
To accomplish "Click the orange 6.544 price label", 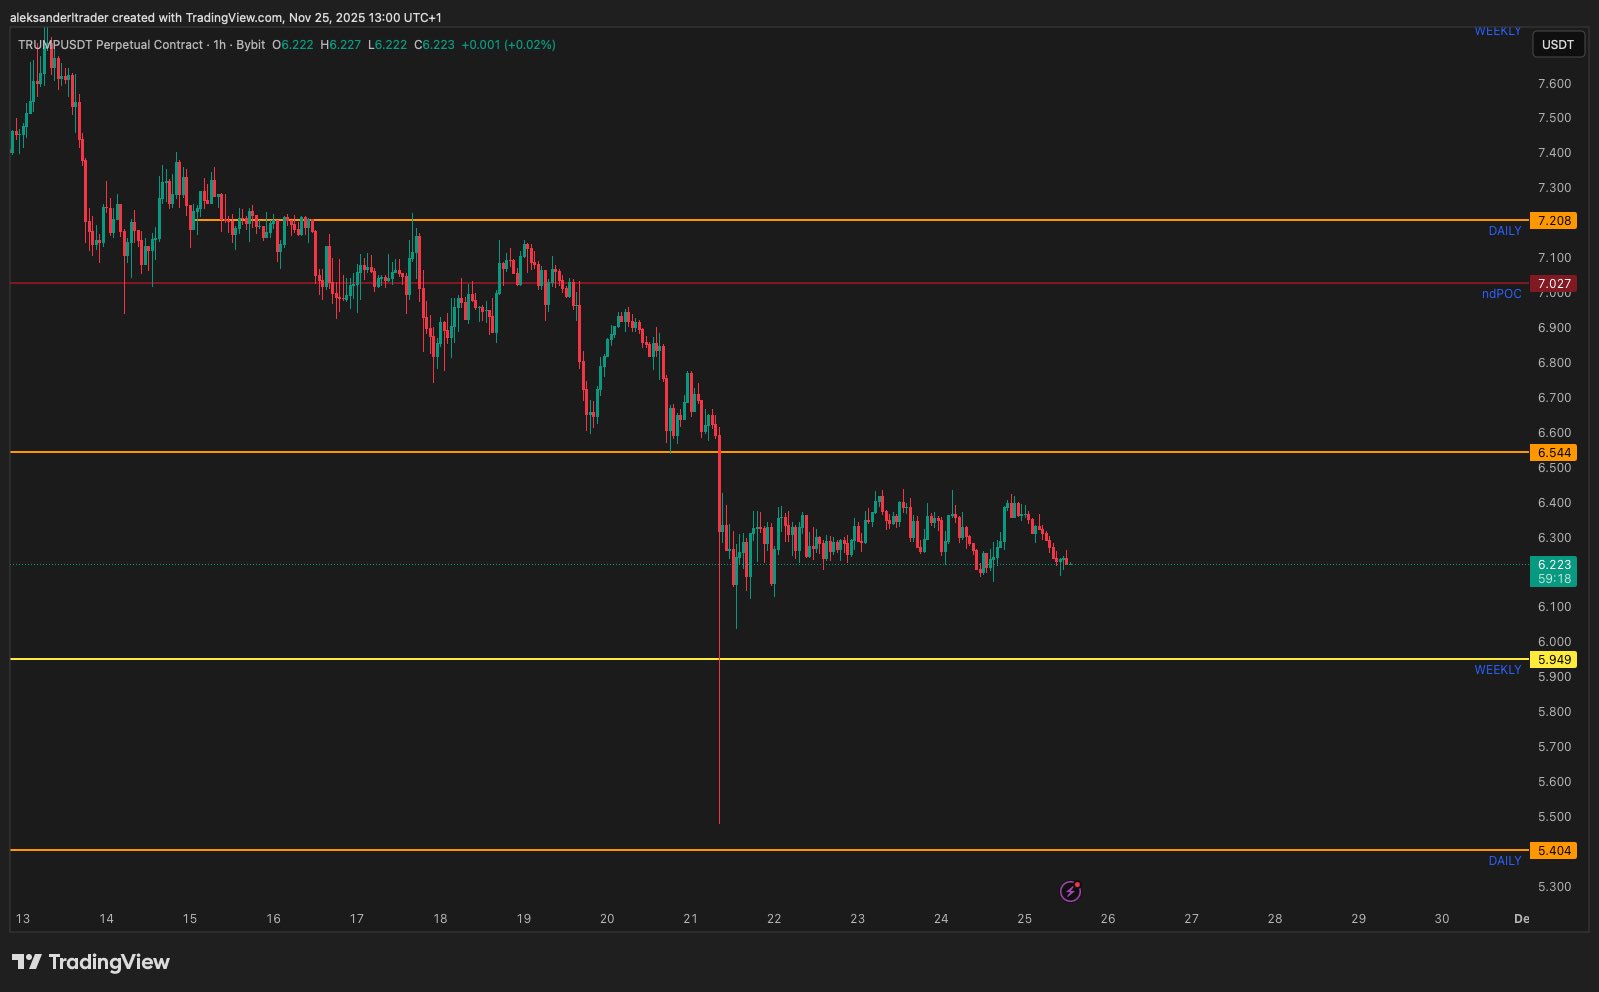I will (x=1553, y=453).
